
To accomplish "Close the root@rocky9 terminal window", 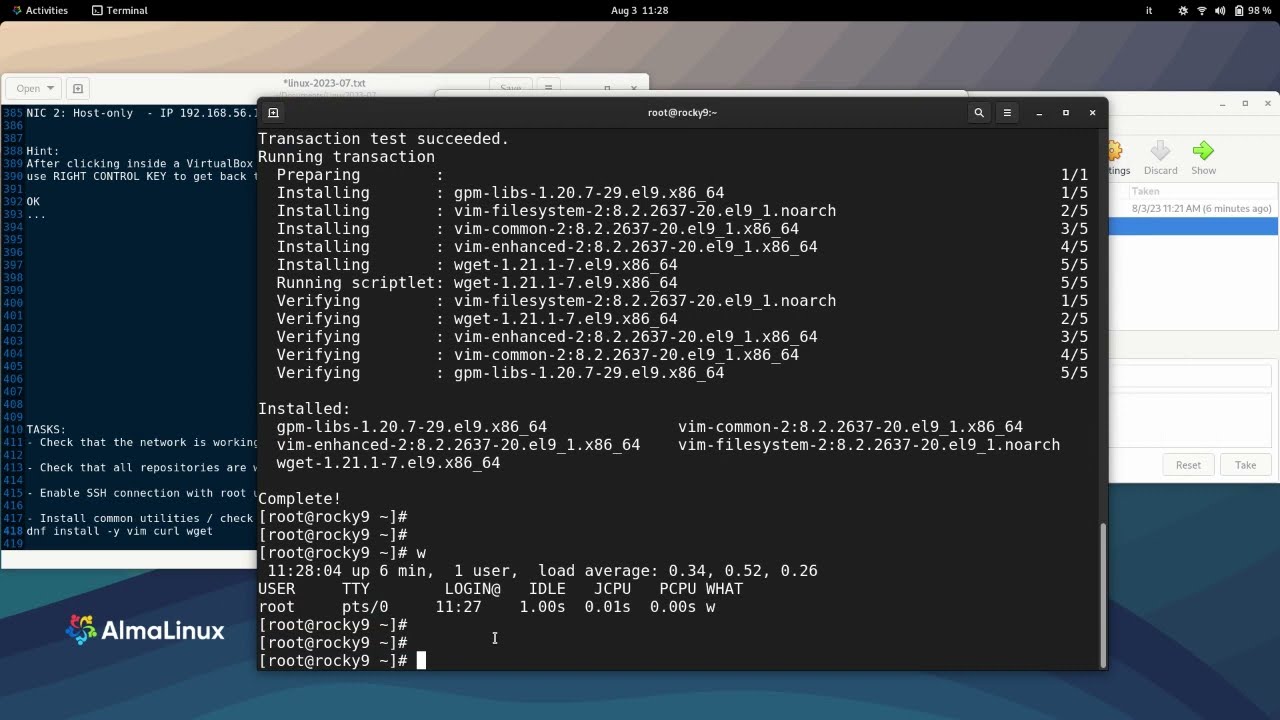I will tap(1092, 113).
